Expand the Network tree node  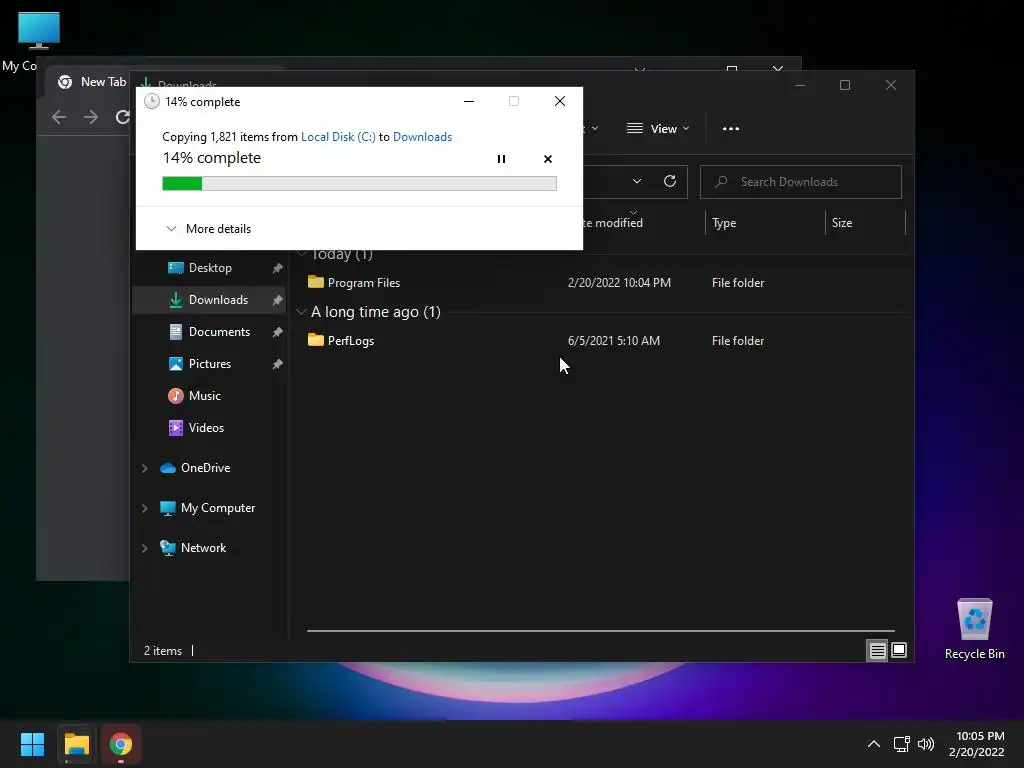pyautogui.click(x=144, y=548)
